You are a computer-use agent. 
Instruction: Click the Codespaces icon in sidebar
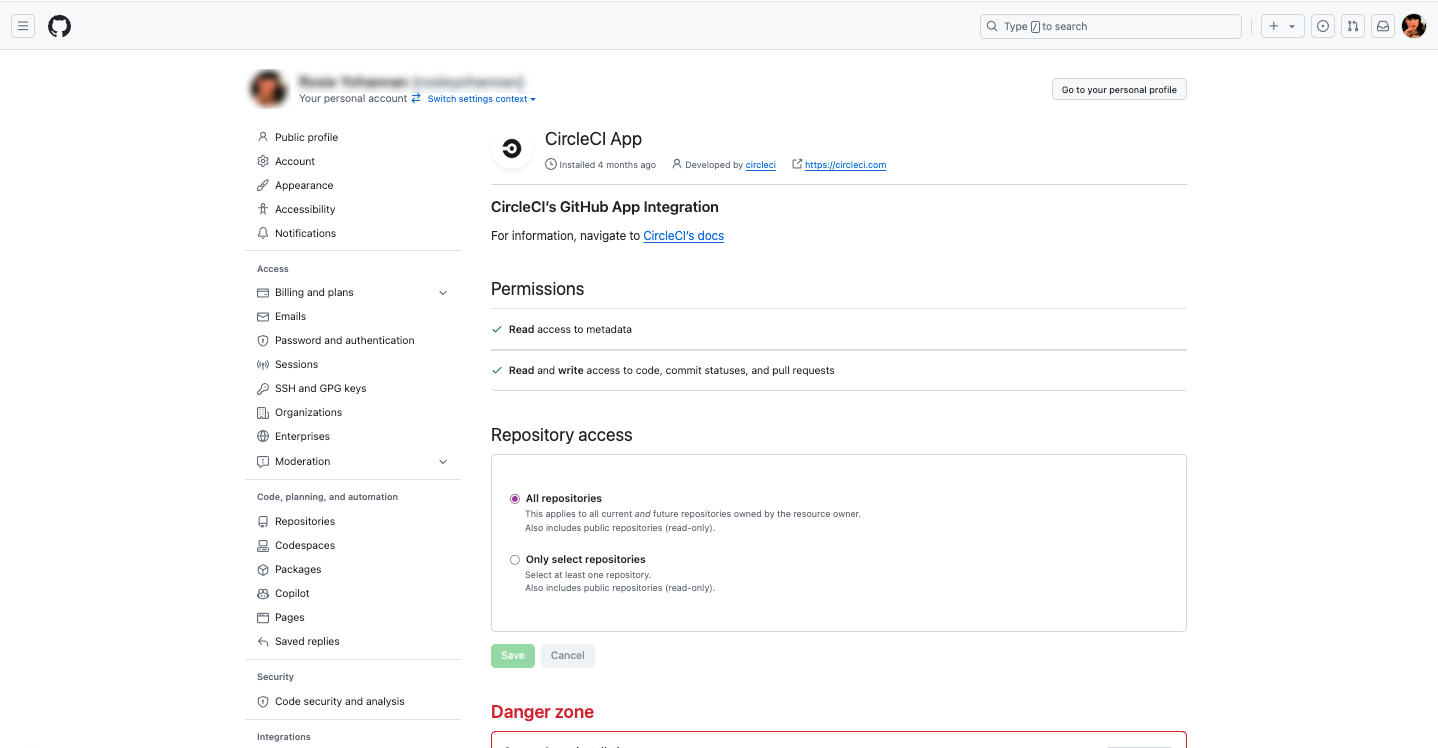[x=263, y=545]
